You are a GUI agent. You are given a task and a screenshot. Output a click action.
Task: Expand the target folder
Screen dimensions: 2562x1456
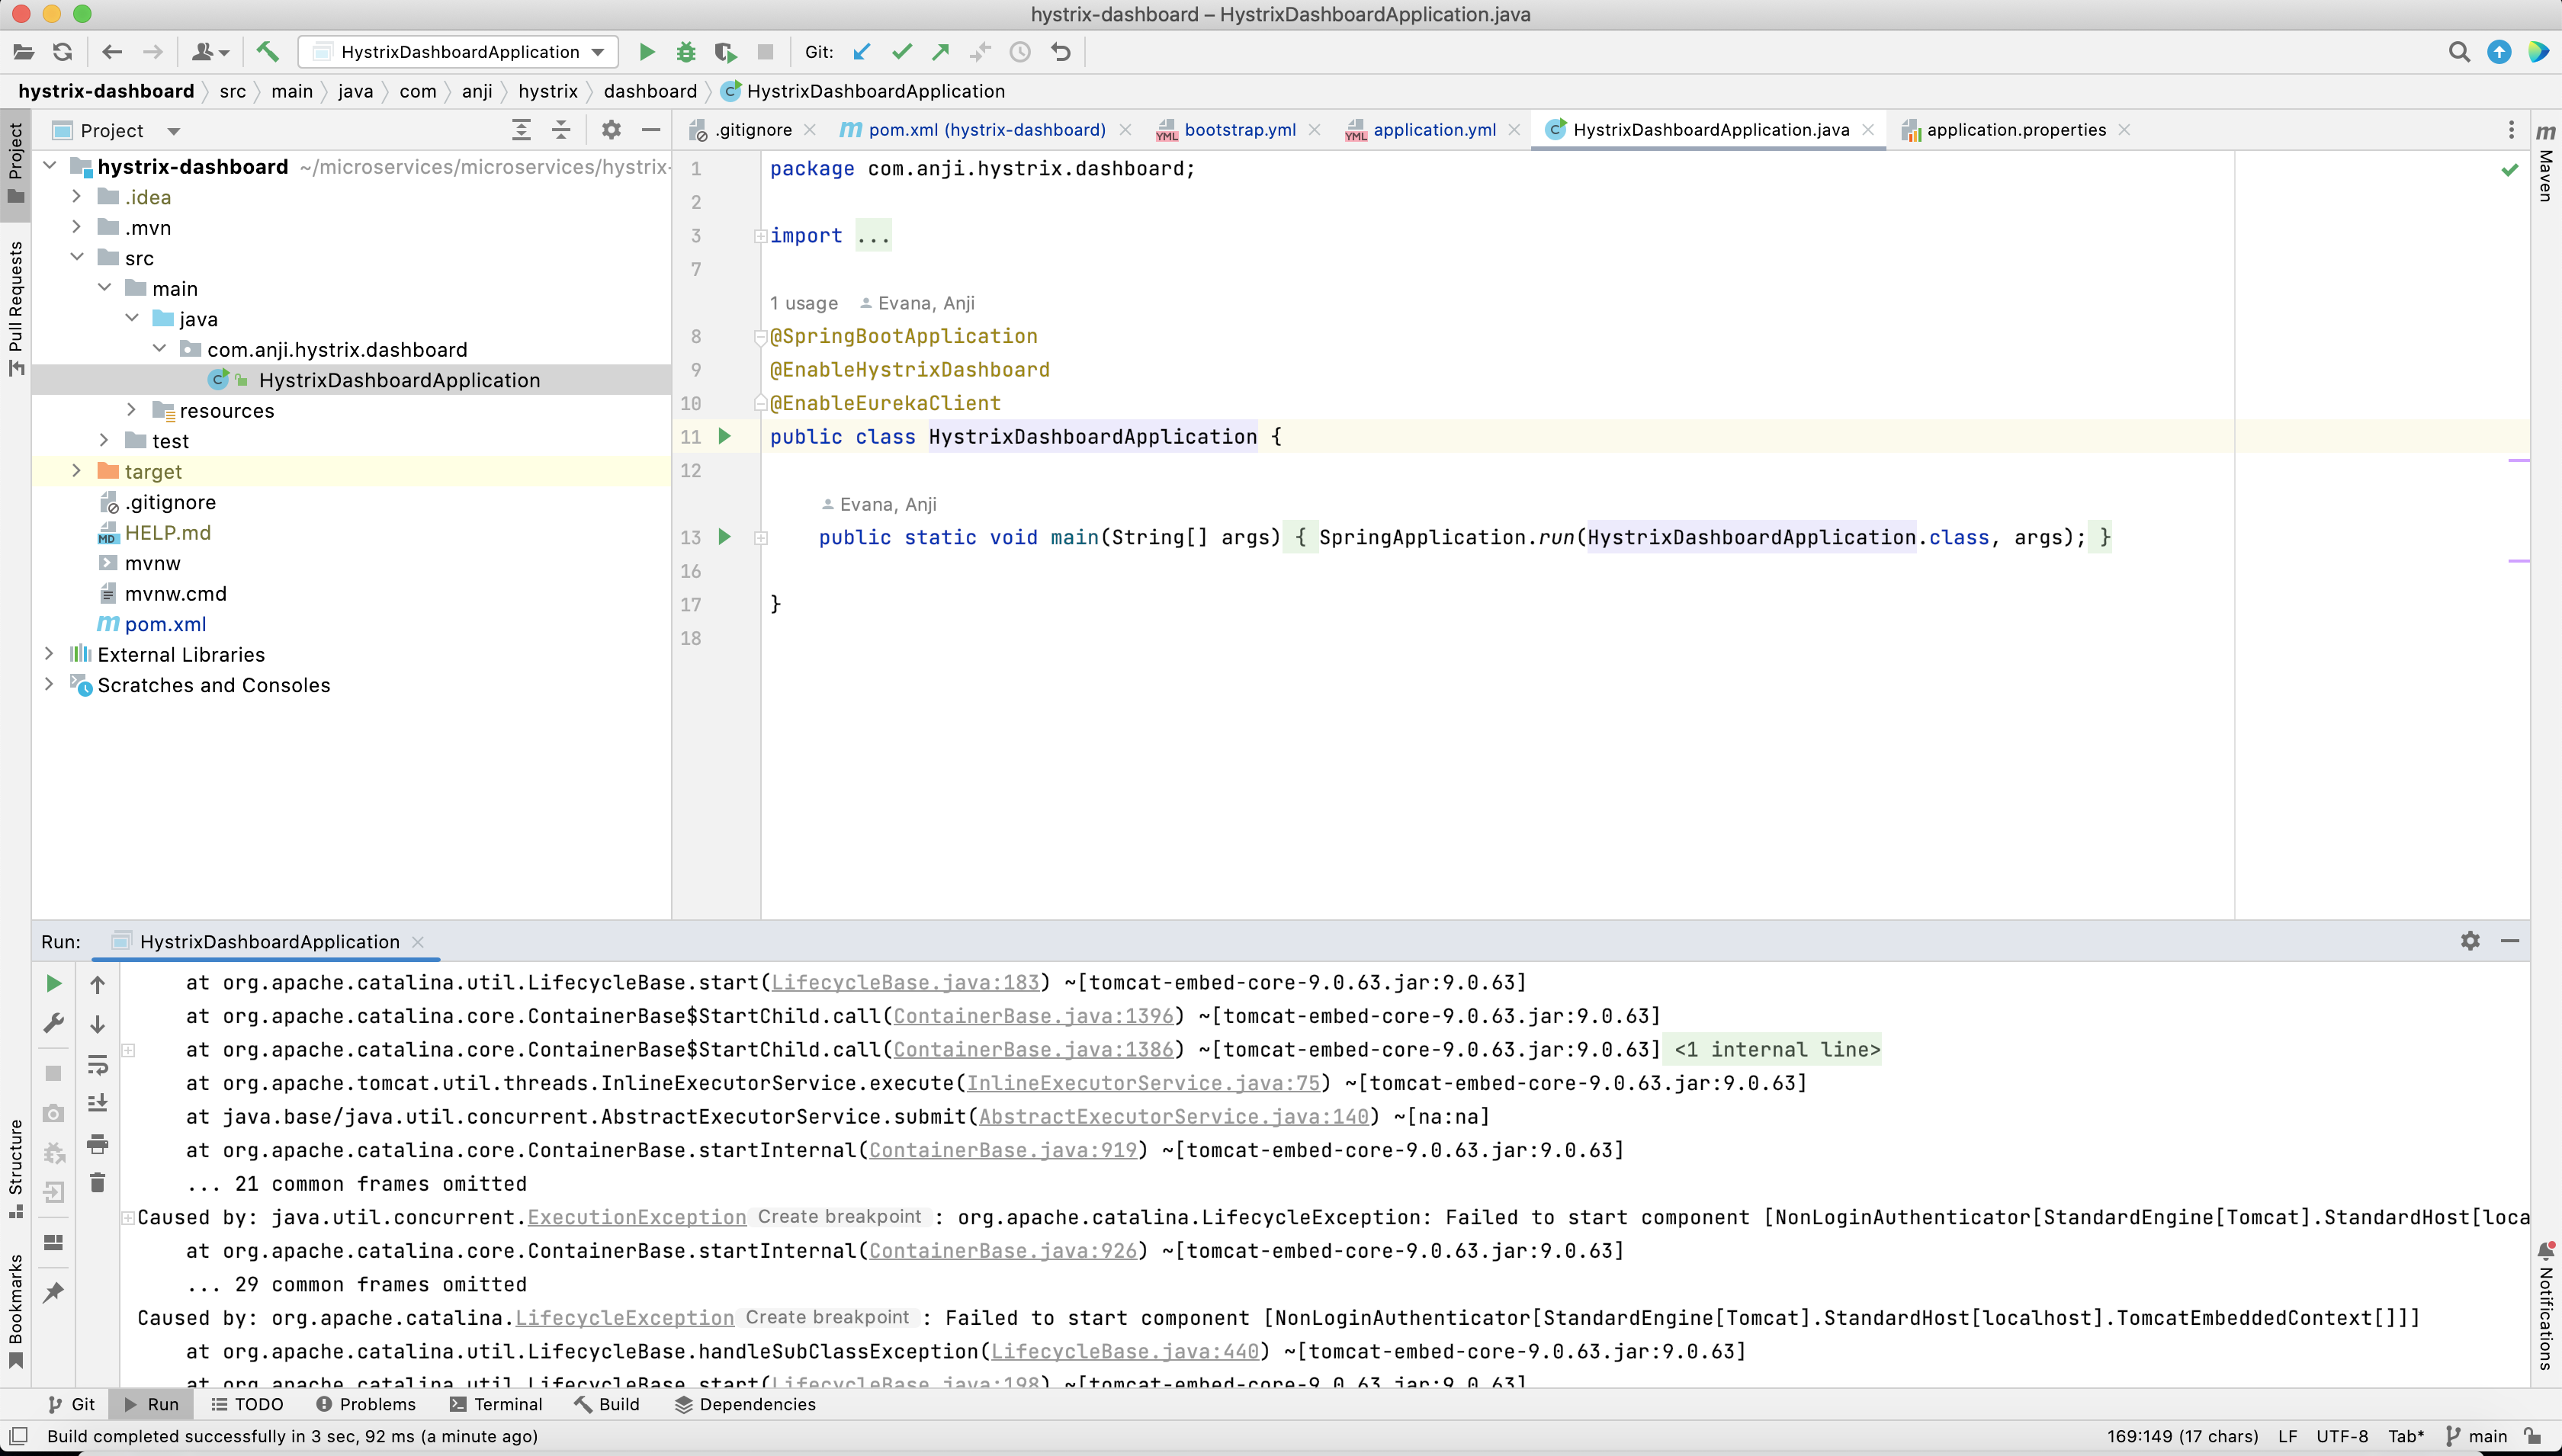click(76, 471)
